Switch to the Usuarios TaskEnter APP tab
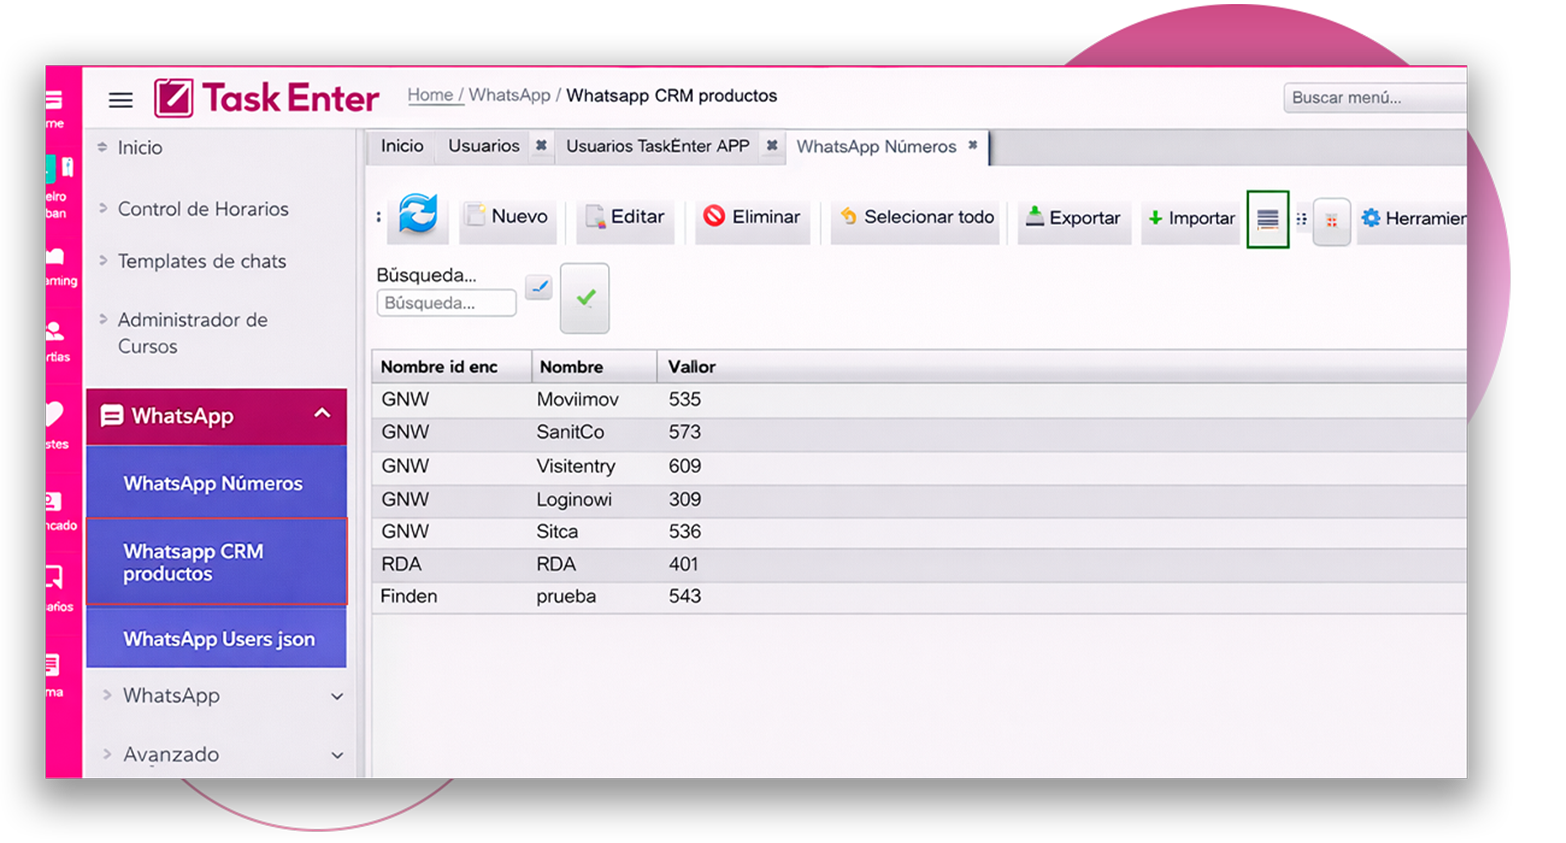The image size is (1566, 843). [657, 146]
